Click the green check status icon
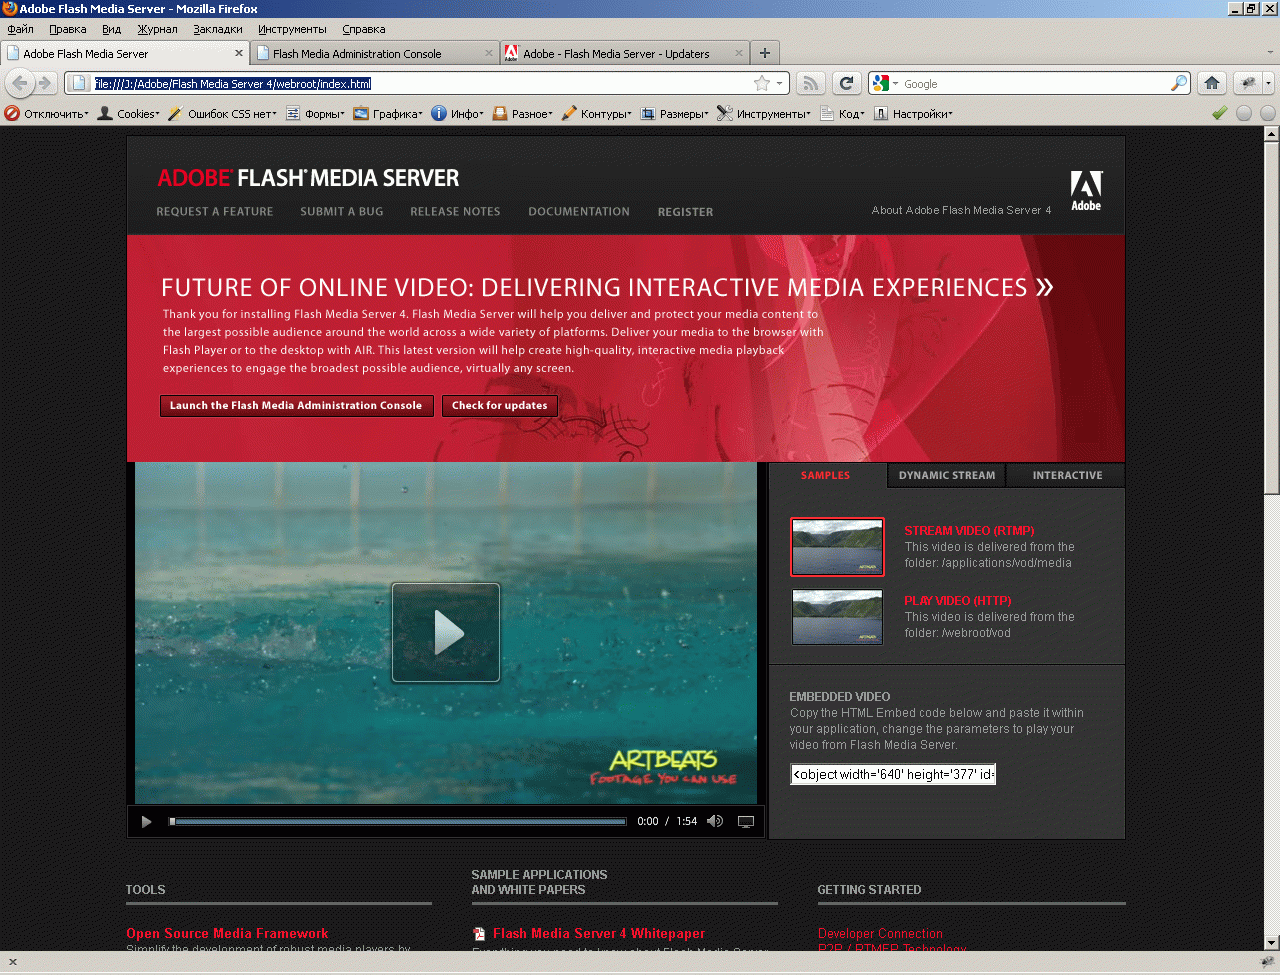Viewport: 1280px width, 975px height. [1219, 113]
